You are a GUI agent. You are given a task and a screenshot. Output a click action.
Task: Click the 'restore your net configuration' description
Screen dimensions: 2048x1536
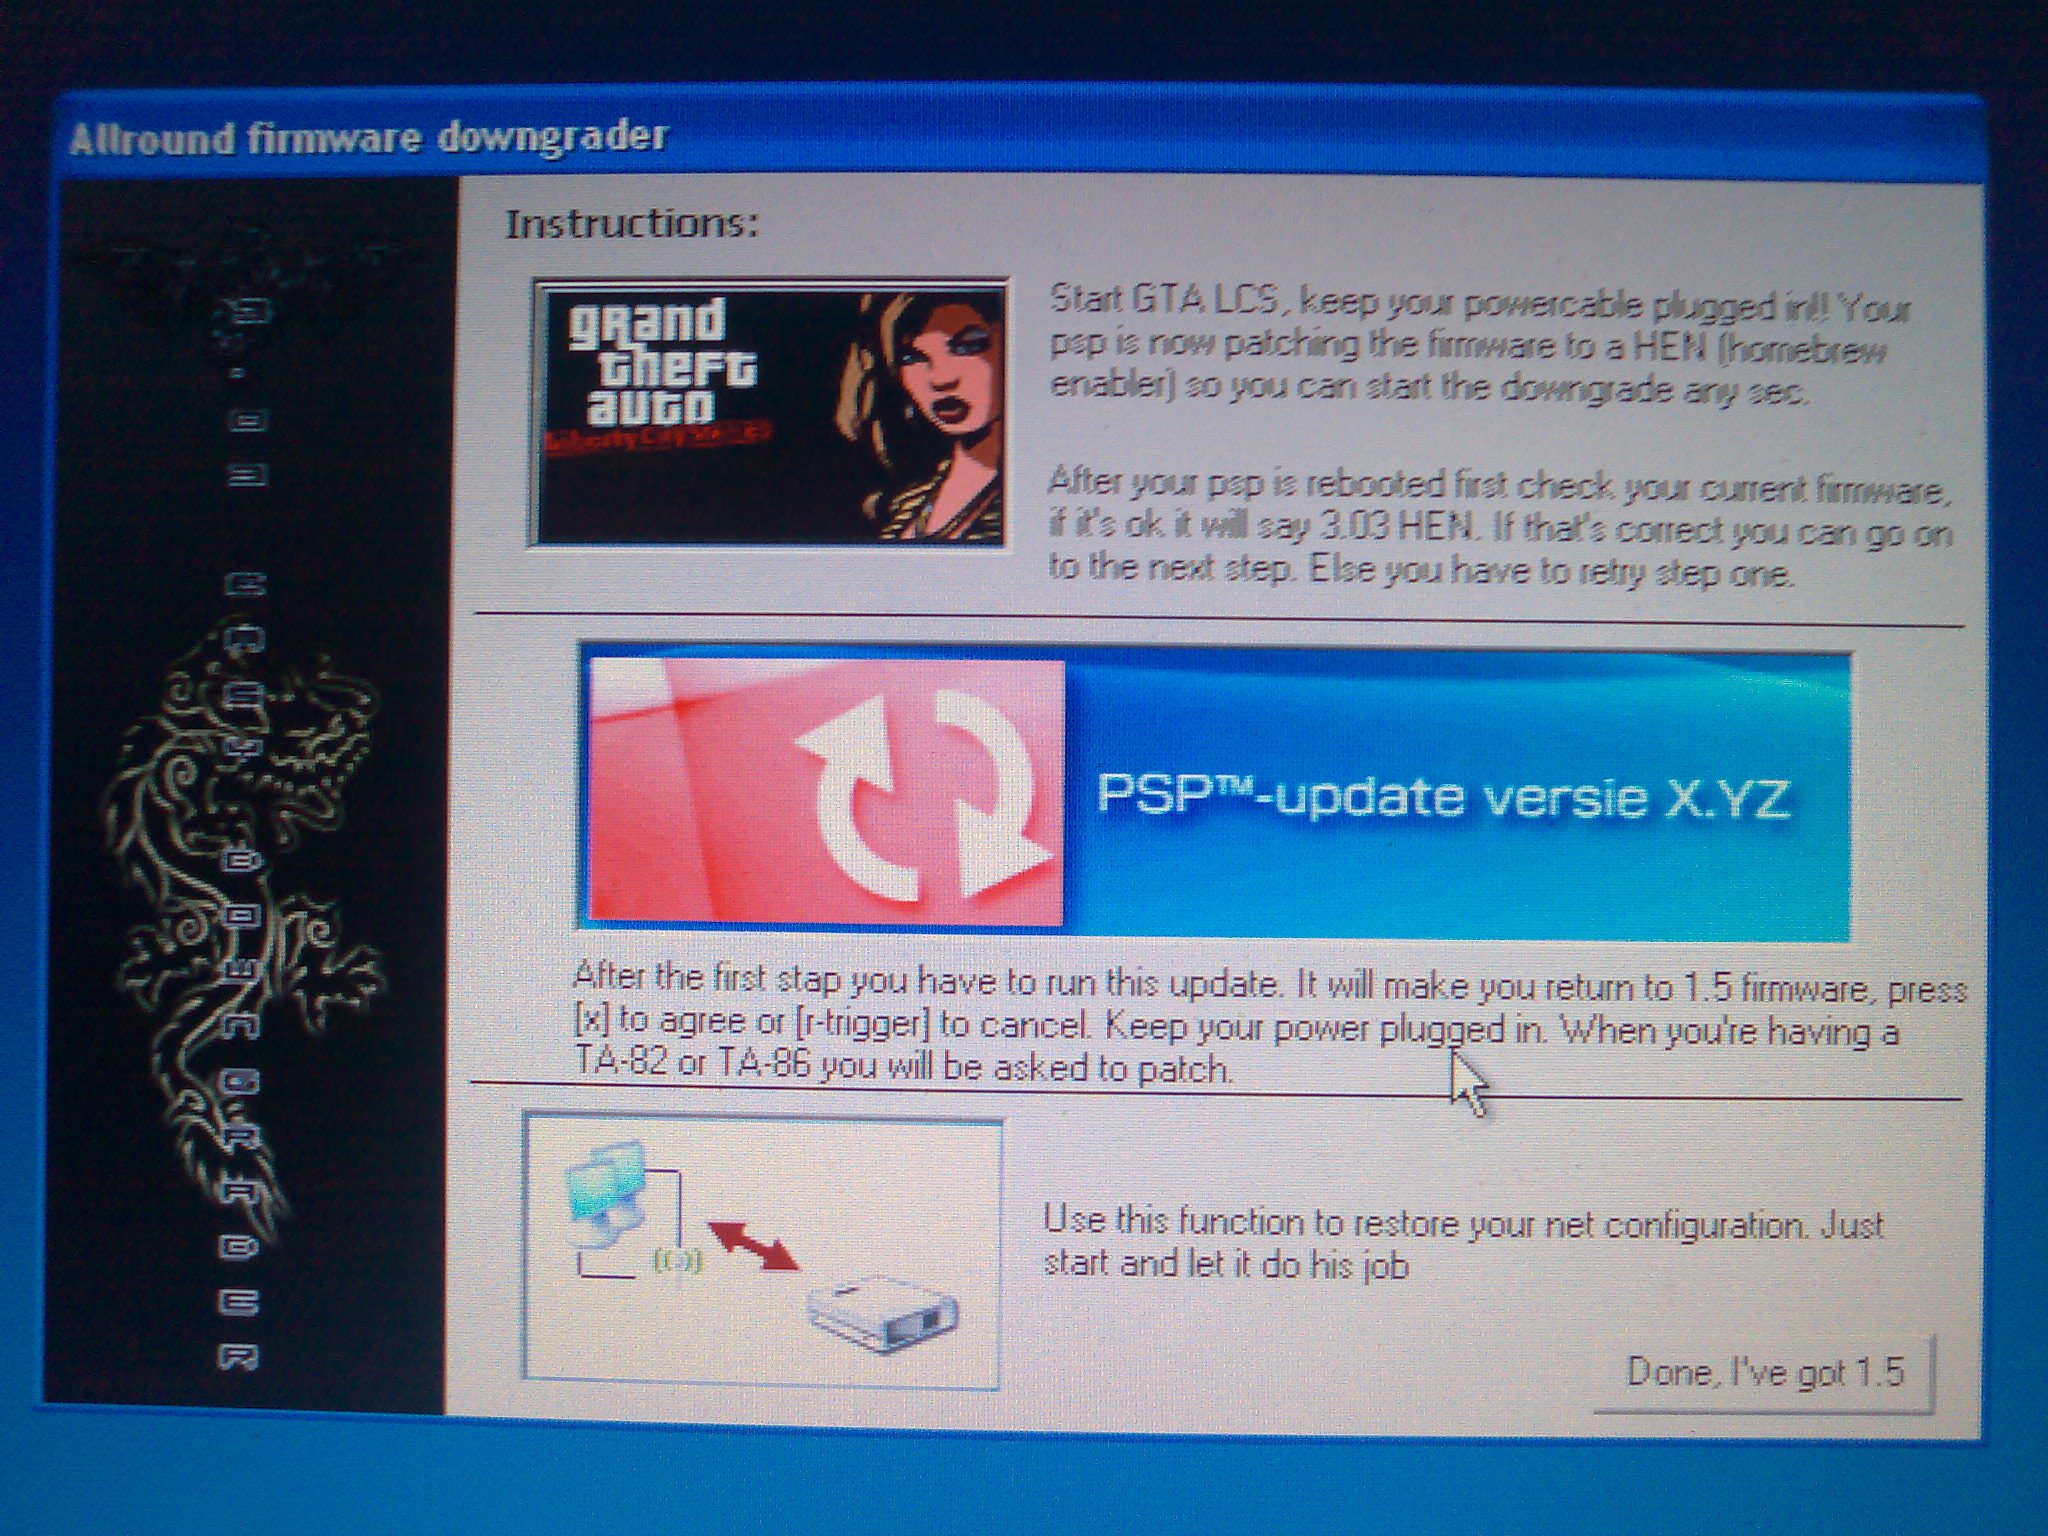(x=1463, y=1243)
